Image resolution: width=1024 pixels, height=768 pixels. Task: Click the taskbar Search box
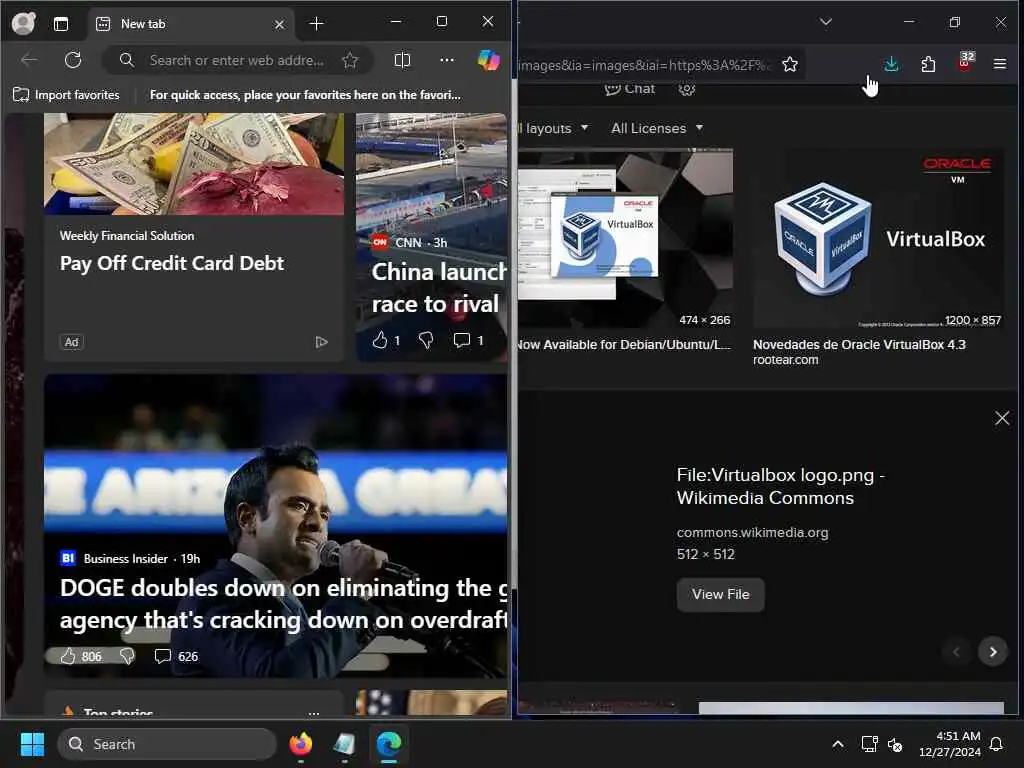point(167,744)
